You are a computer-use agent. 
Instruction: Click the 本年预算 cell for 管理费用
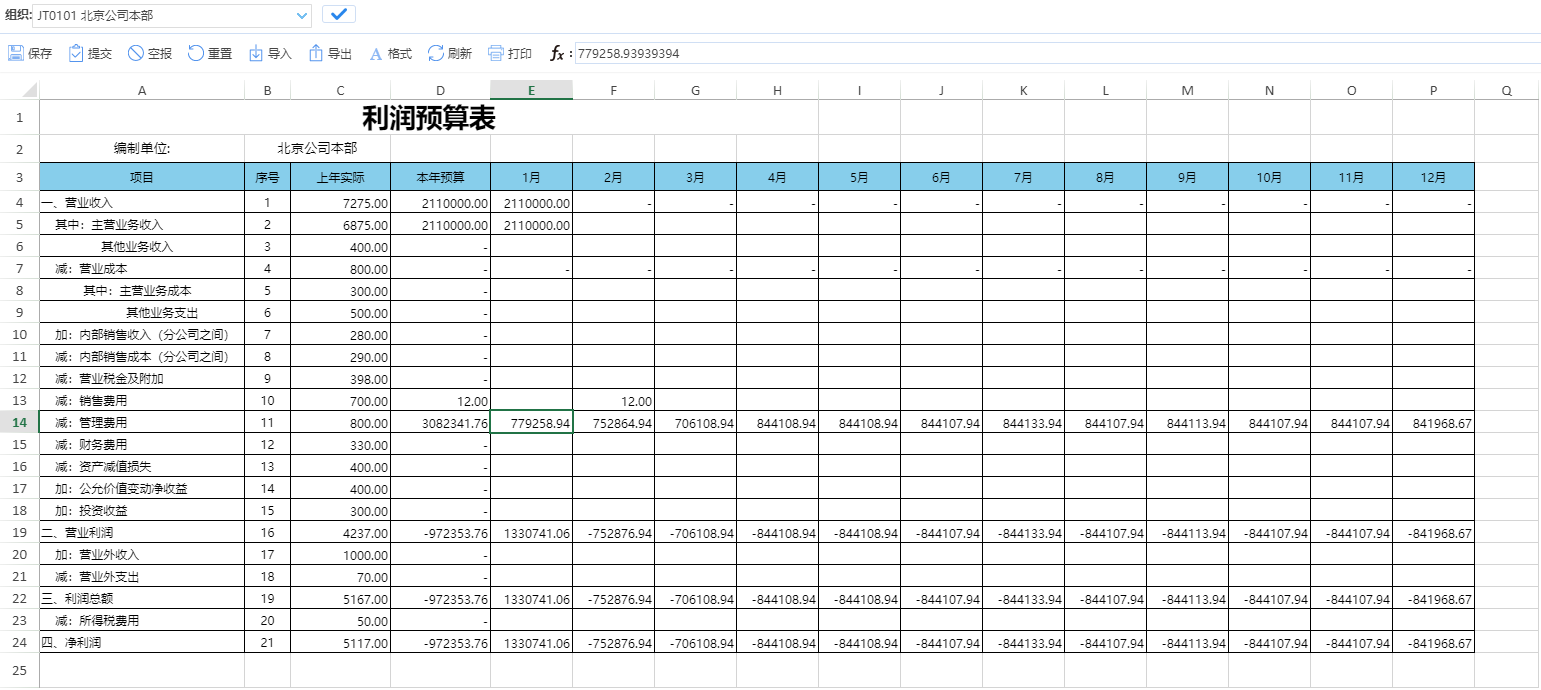tap(440, 423)
